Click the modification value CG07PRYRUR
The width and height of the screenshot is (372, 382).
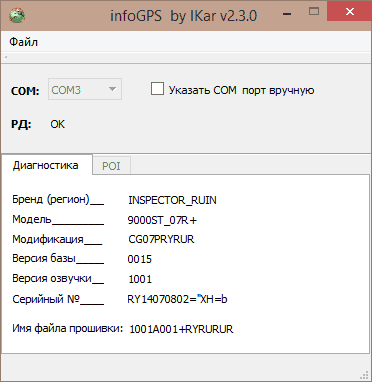tap(161, 239)
